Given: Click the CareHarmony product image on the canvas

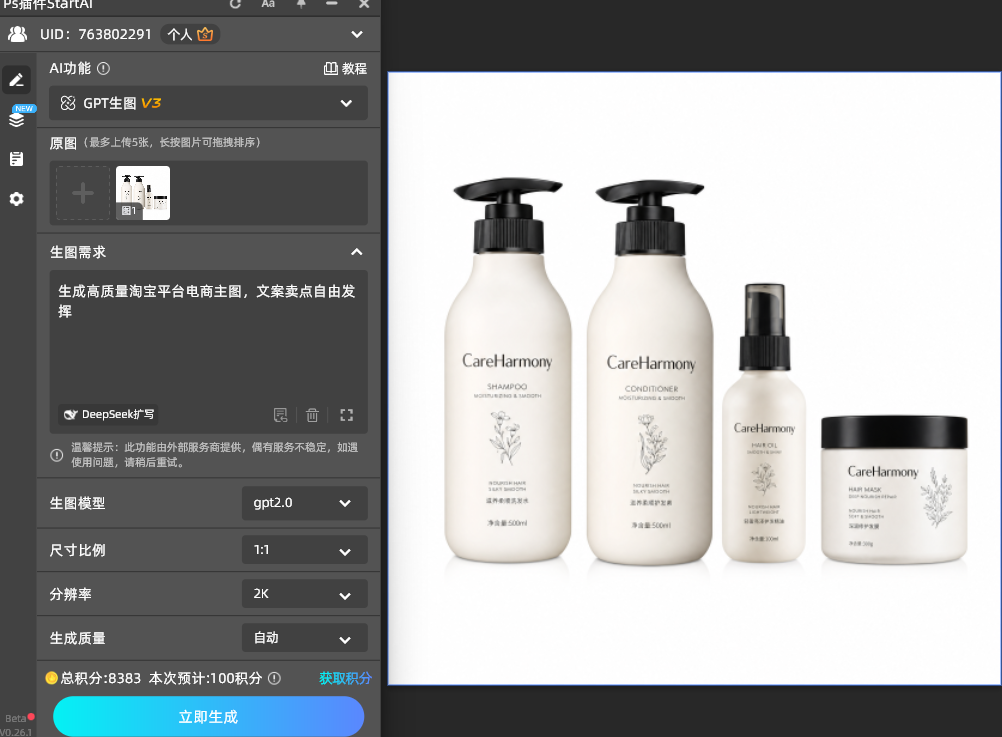Looking at the screenshot, I should click(x=694, y=378).
